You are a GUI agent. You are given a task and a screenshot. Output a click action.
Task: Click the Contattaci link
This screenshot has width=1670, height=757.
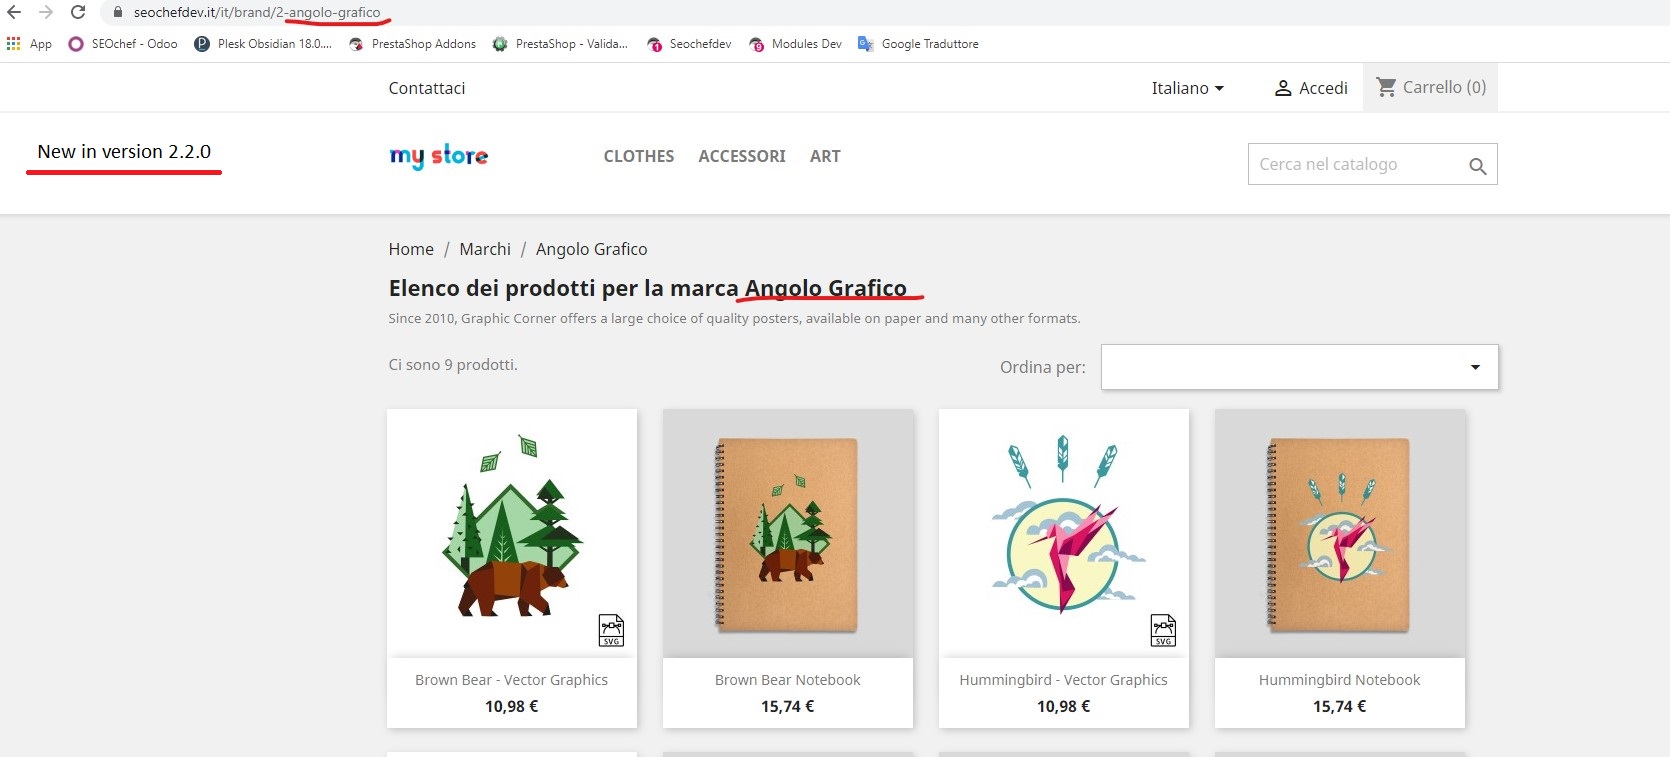click(x=427, y=88)
